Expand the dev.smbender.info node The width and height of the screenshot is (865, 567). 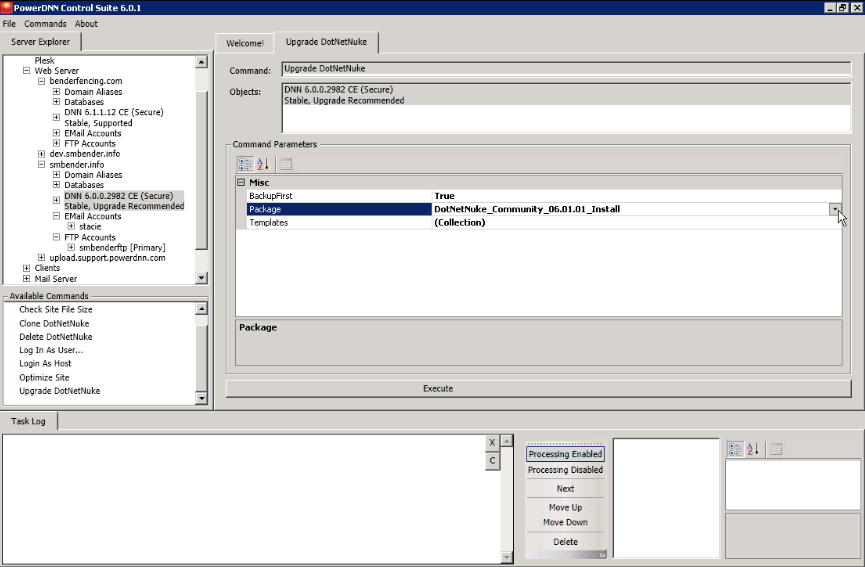41,154
